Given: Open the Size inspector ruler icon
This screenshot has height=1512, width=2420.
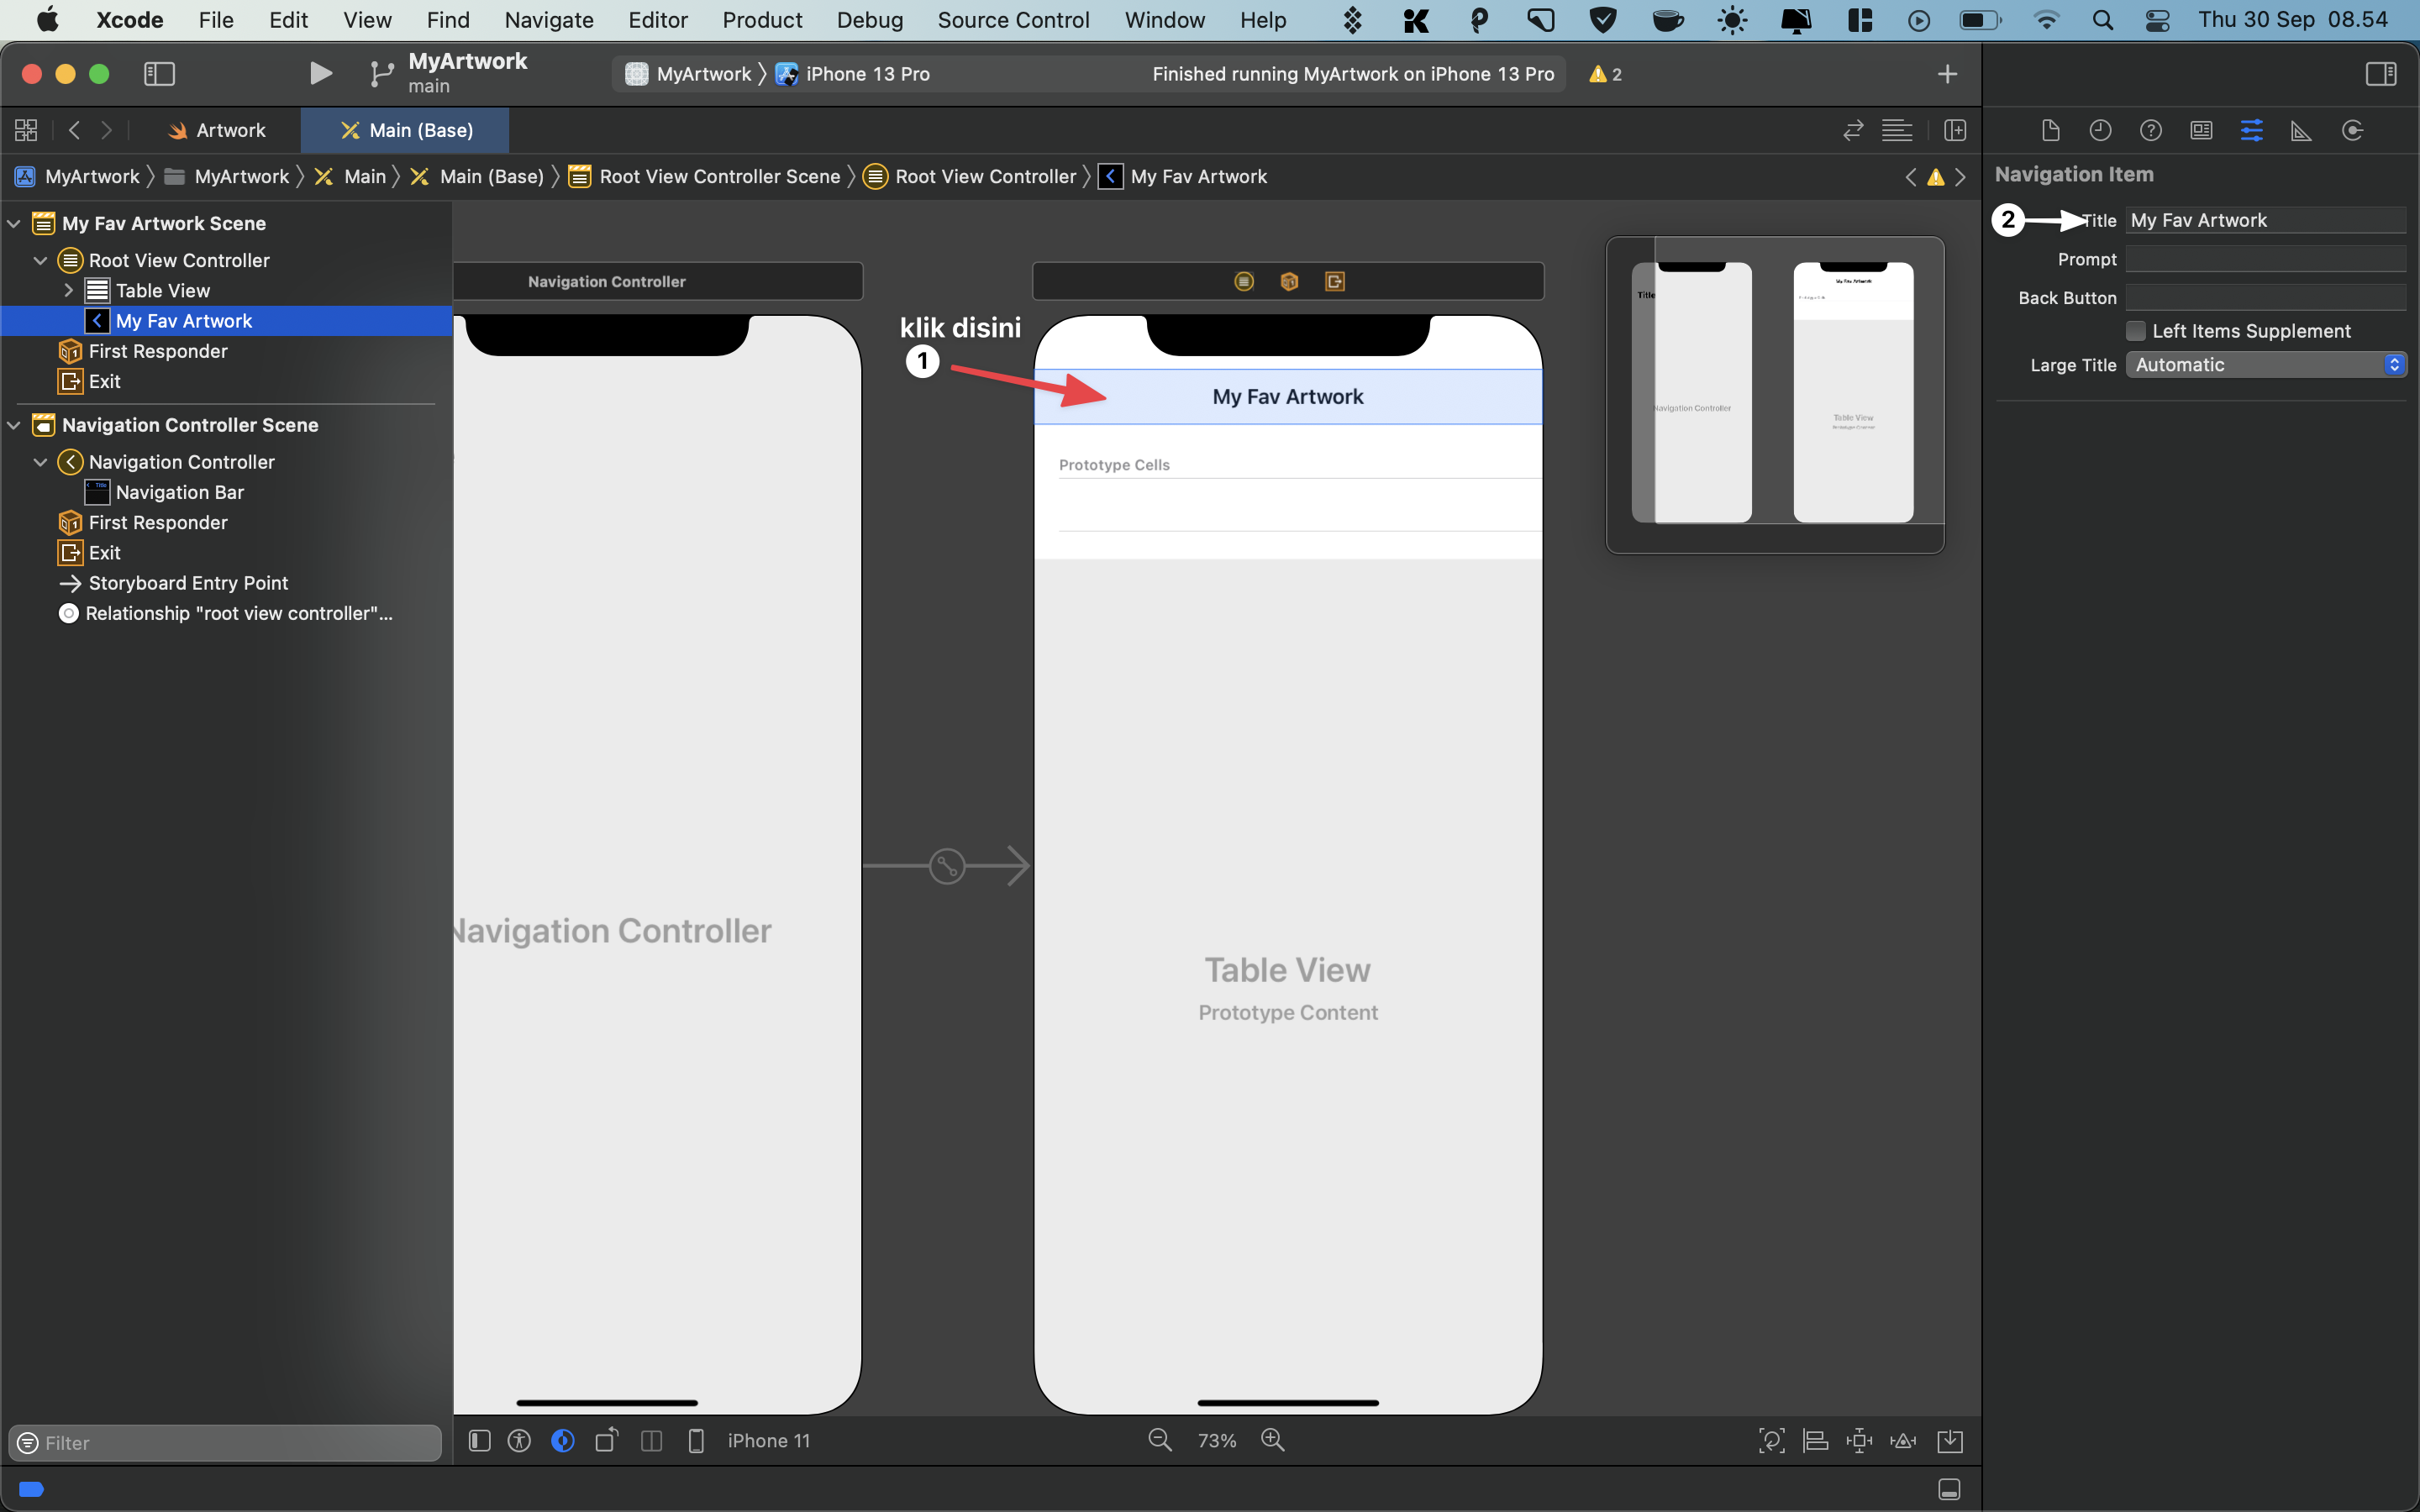Looking at the screenshot, I should pyautogui.click(x=2301, y=130).
